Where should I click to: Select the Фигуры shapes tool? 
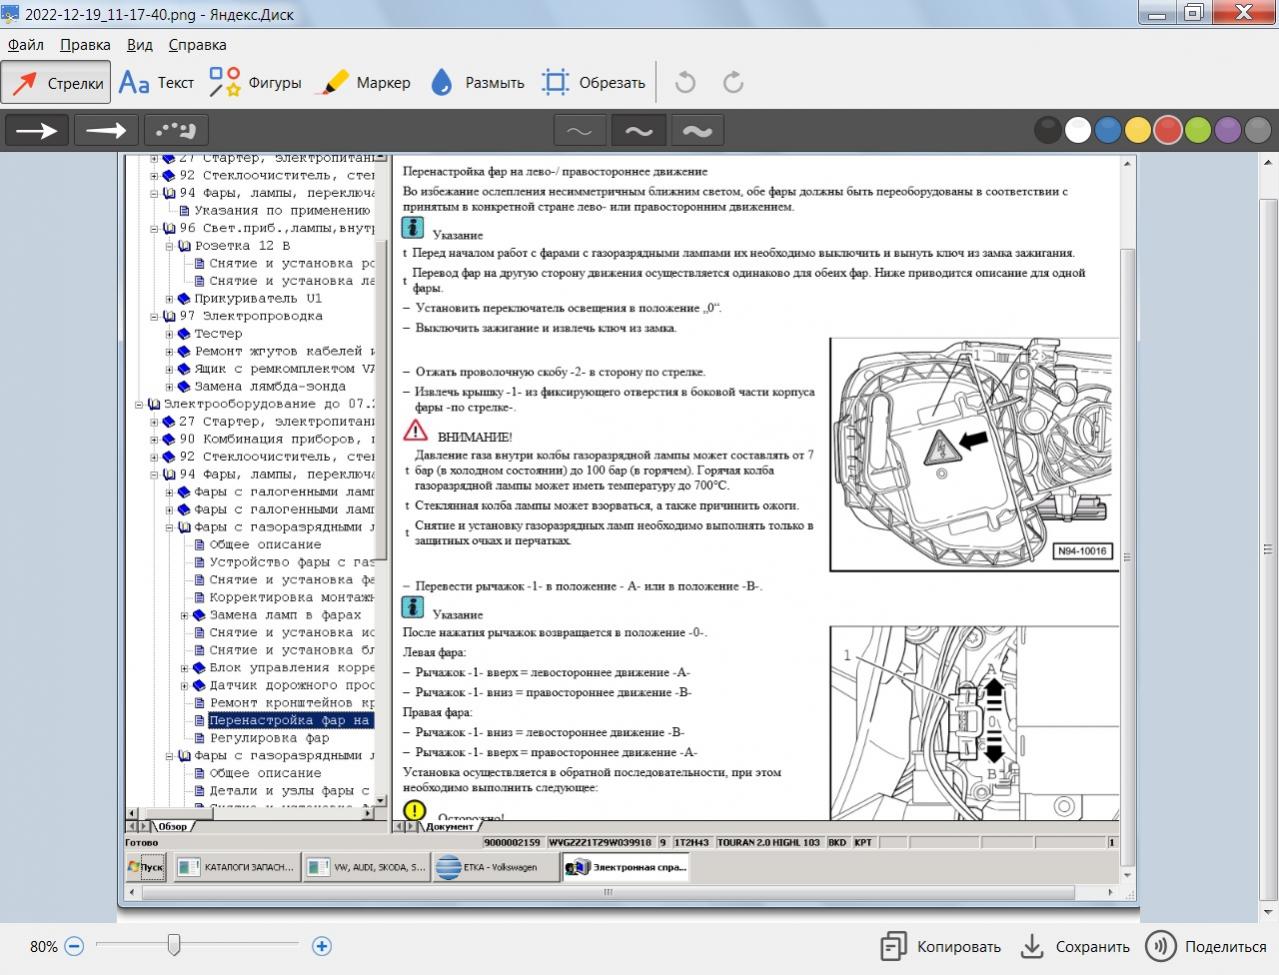point(255,83)
